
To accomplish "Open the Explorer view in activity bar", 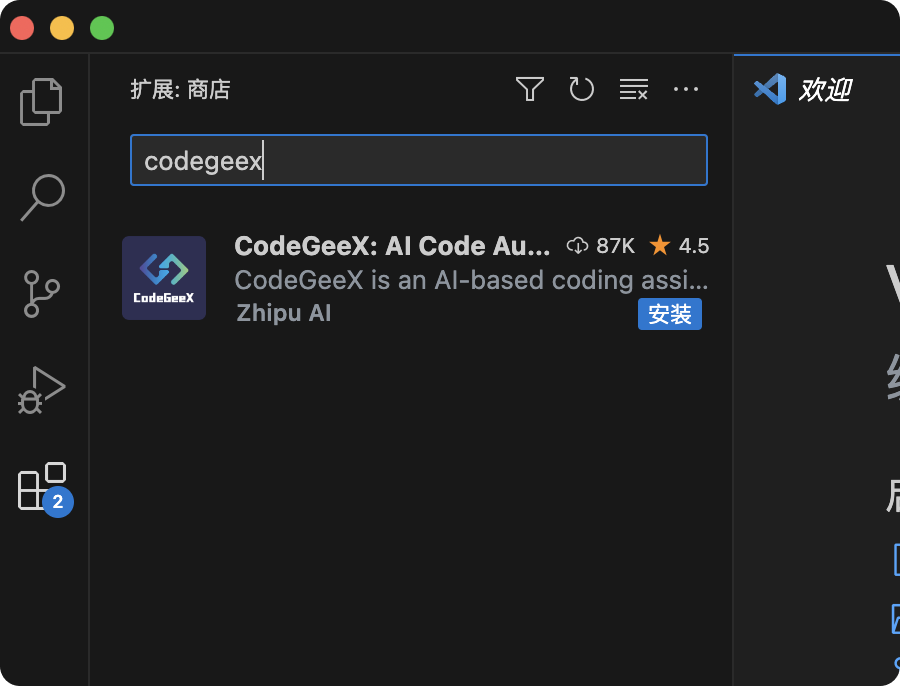I will click(42, 101).
